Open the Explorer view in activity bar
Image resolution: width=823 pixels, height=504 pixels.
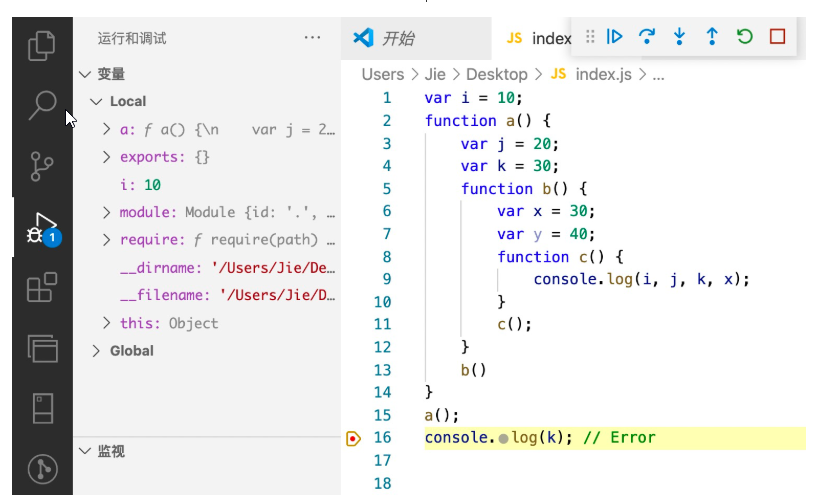pos(41,46)
